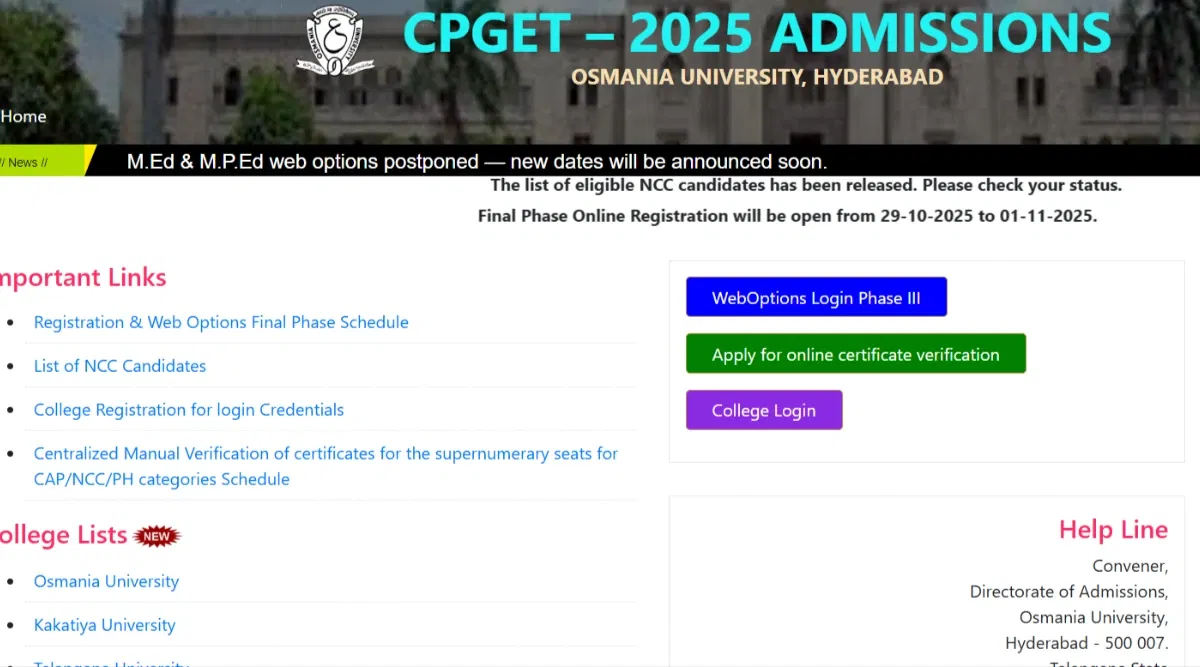Select Kakatiya University in College Lists
This screenshot has height=667, width=1200.
point(104,625)
